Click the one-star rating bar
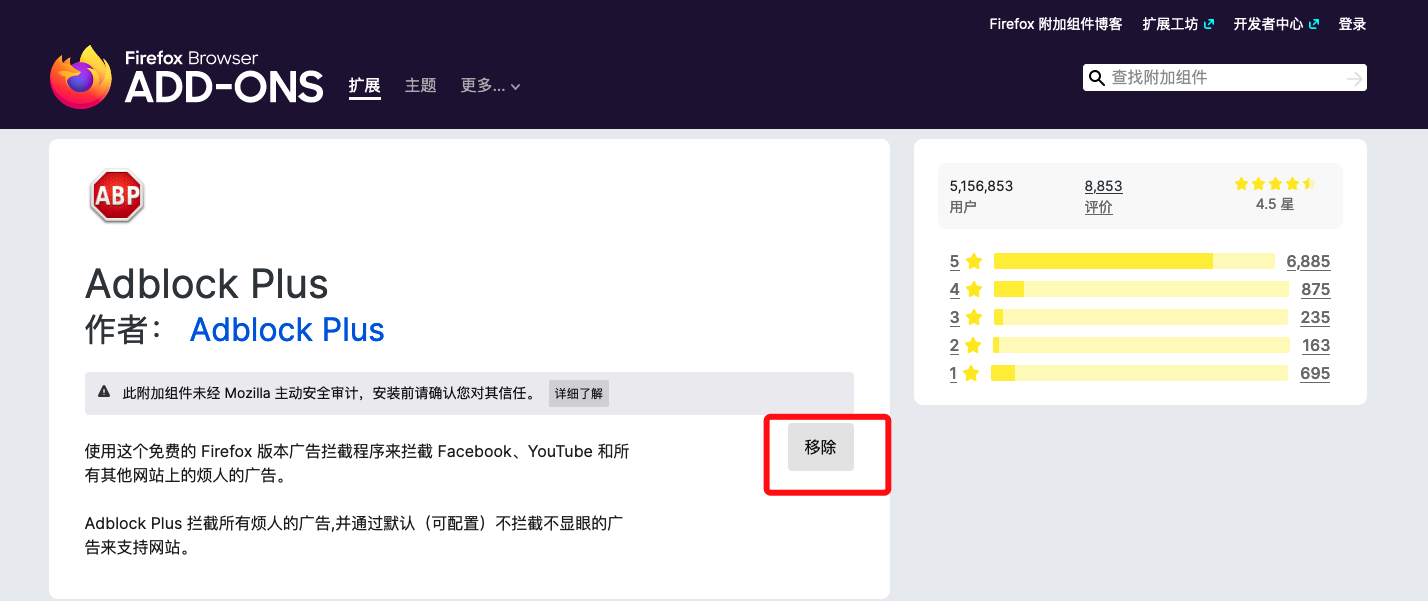Viewport: 1428px width, 601px height. (x=1139, y=373)
